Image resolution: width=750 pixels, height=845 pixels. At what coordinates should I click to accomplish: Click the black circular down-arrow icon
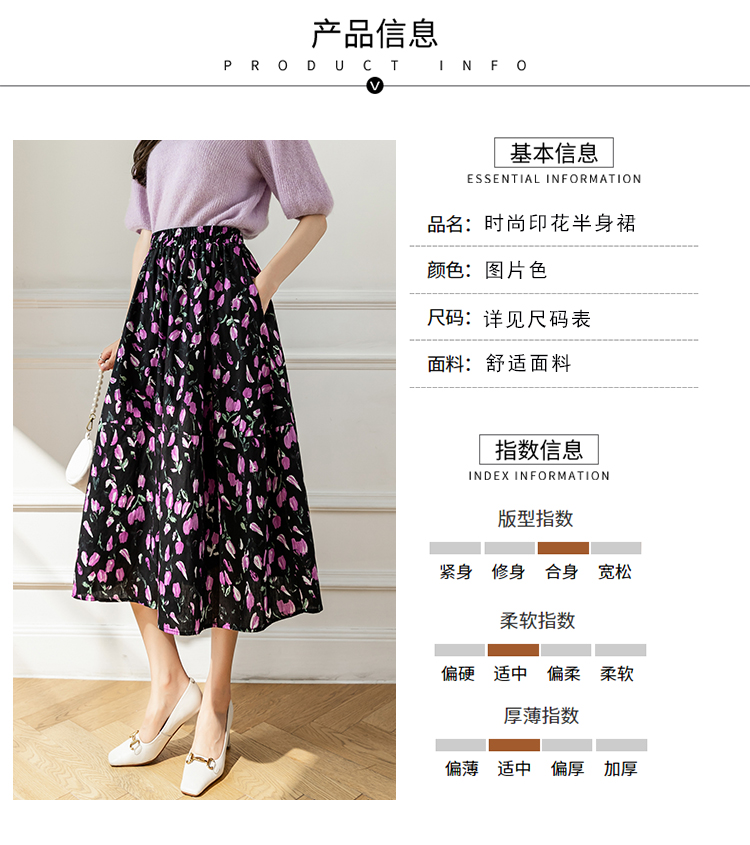[375, 85]
